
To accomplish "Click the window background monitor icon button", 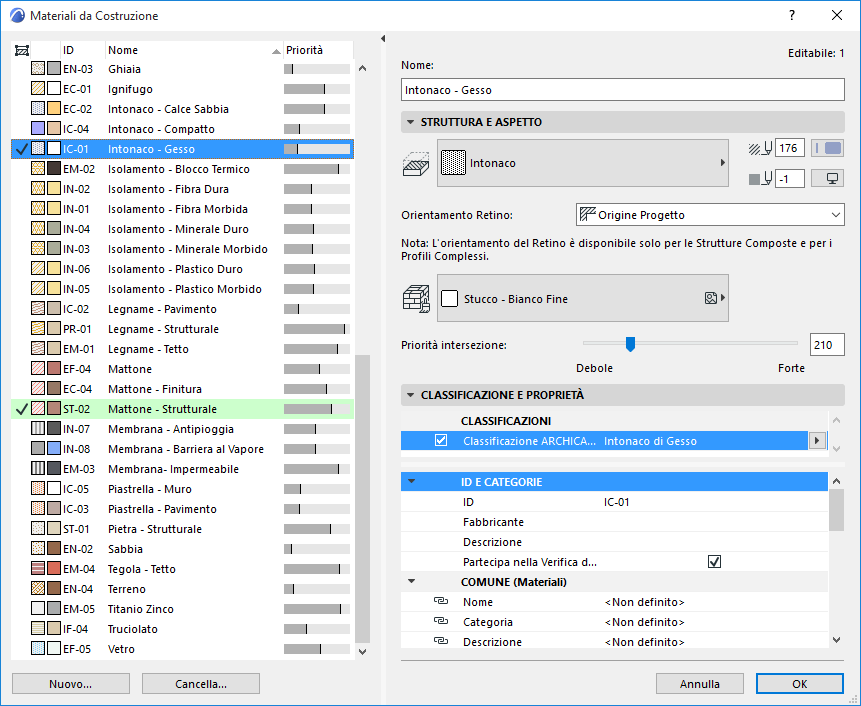I will point(828,178).
